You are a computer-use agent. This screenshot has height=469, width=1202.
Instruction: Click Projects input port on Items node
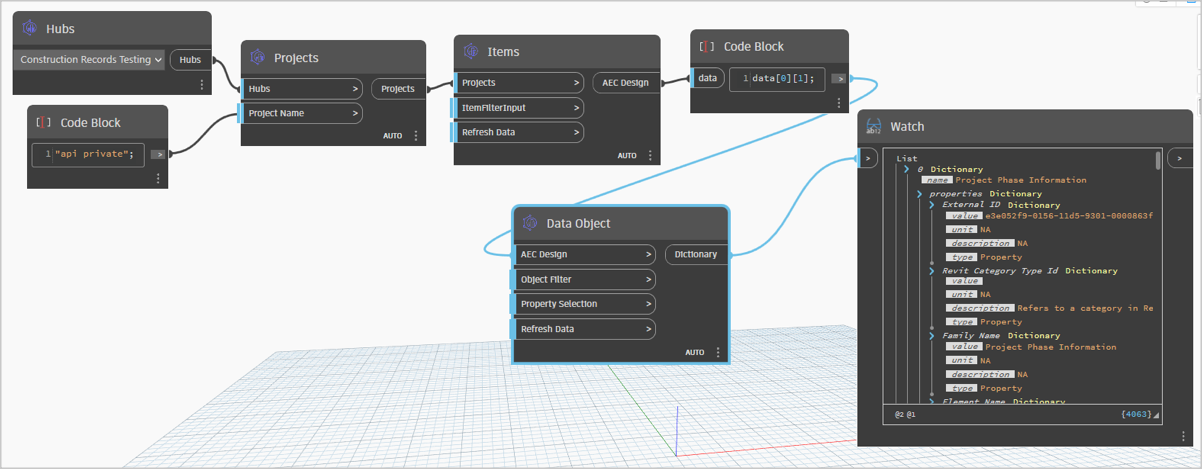click(x=518, y=83)
